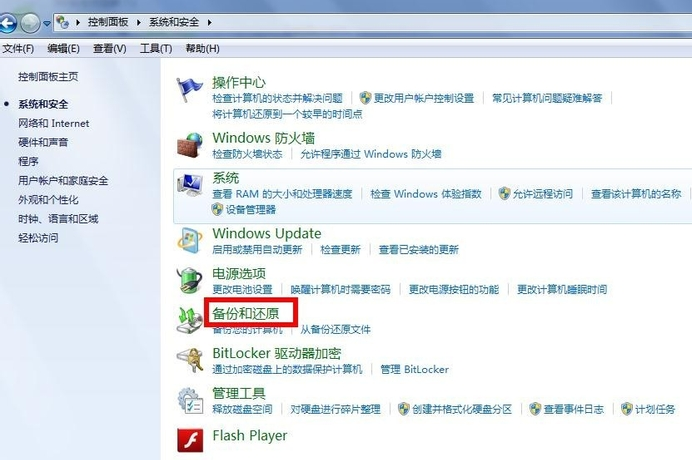
Task: Expand the arrow after 控制面板 in address bar
Action: [x=137, y=21]
